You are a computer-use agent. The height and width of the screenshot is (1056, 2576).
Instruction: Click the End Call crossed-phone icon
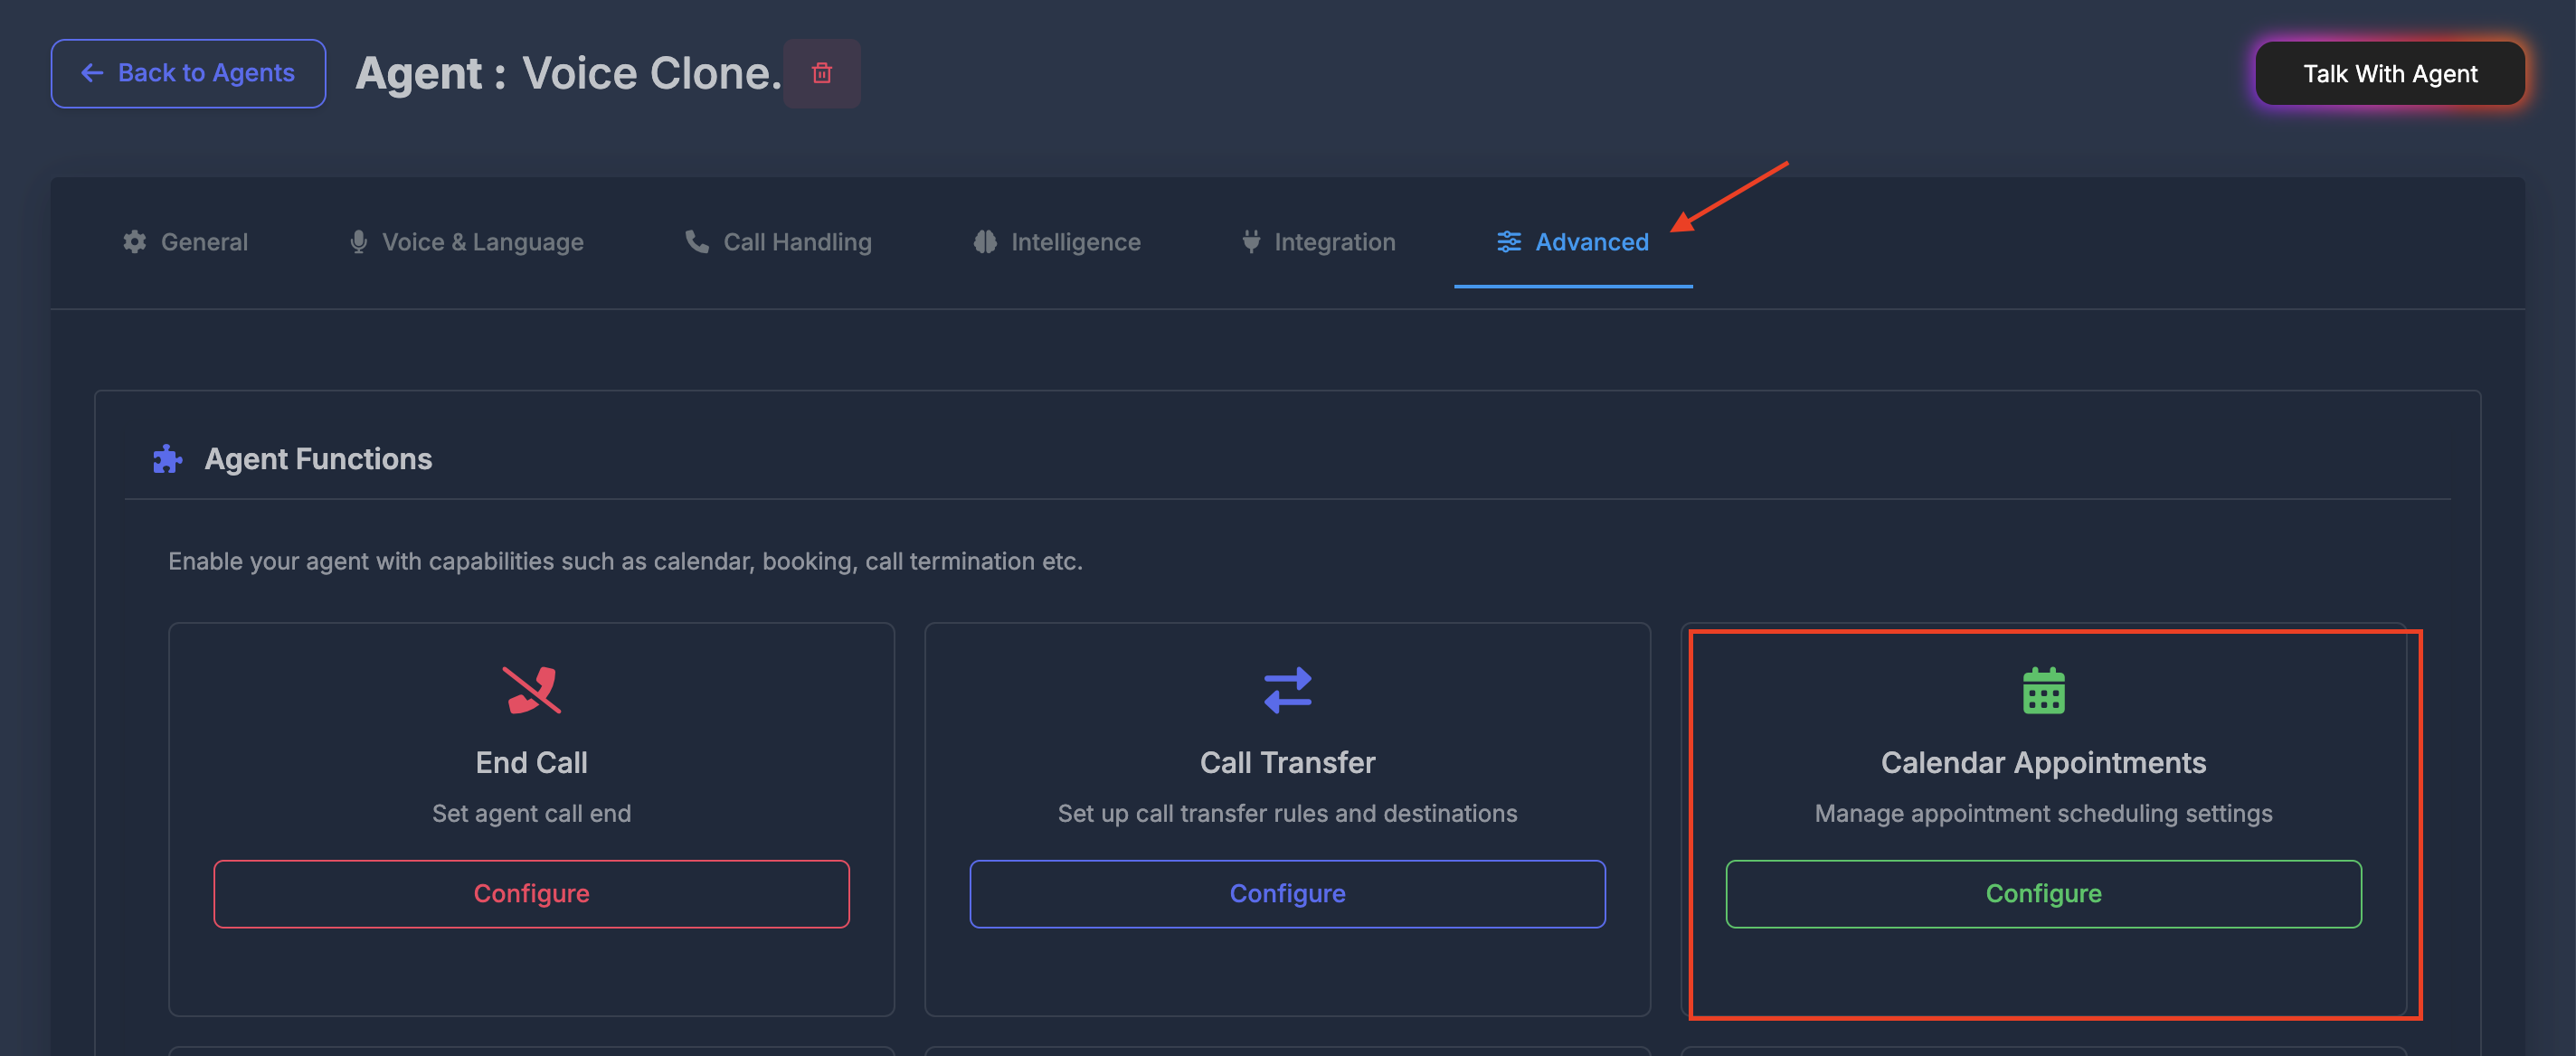(x=531, y=690)
